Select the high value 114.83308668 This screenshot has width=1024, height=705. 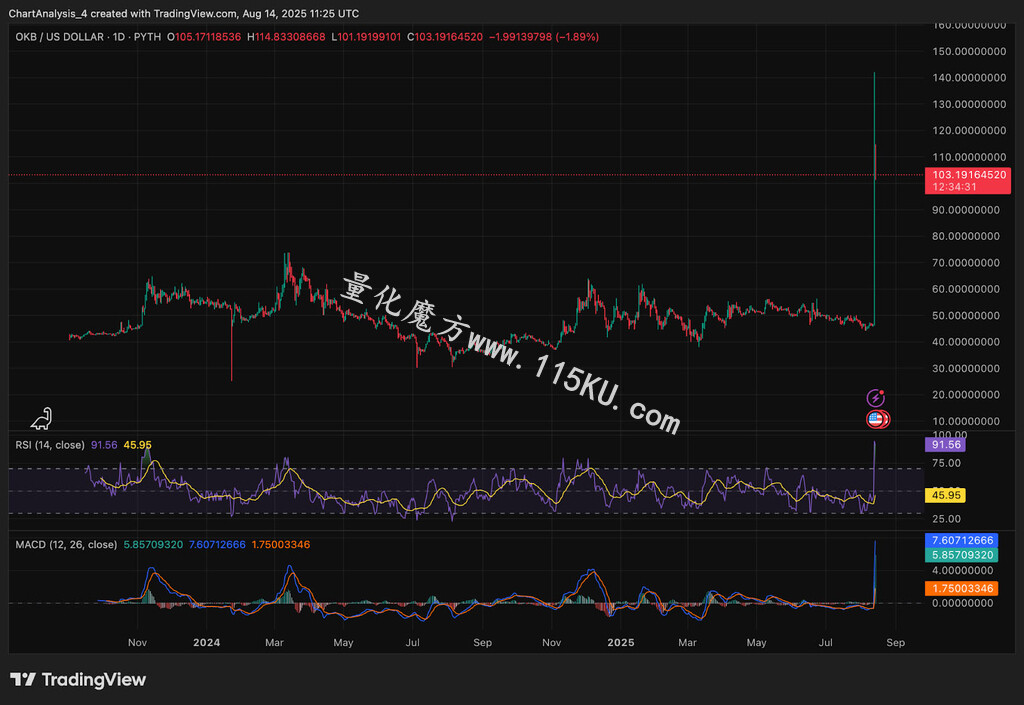pyautogui.click(x=290, y=37)
